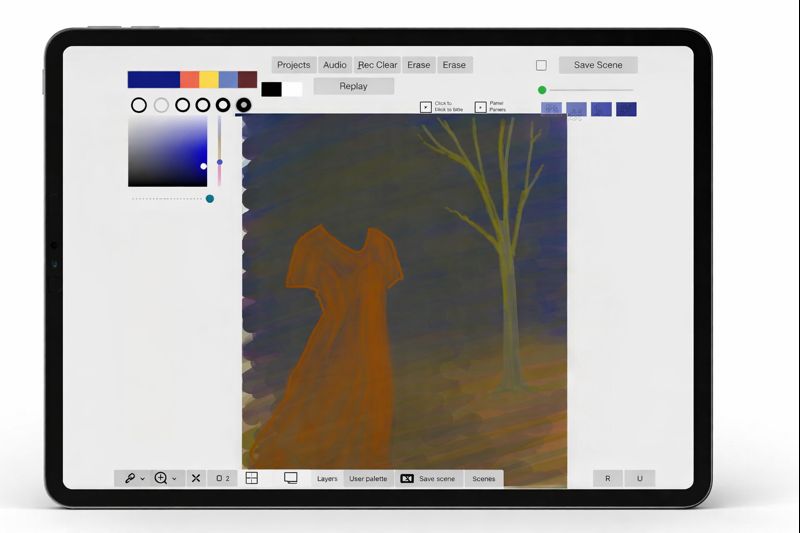Select the grid layout icon
The width and height of the screenshot is (800, 533).
pyautogui.click(x=252, y=478)
